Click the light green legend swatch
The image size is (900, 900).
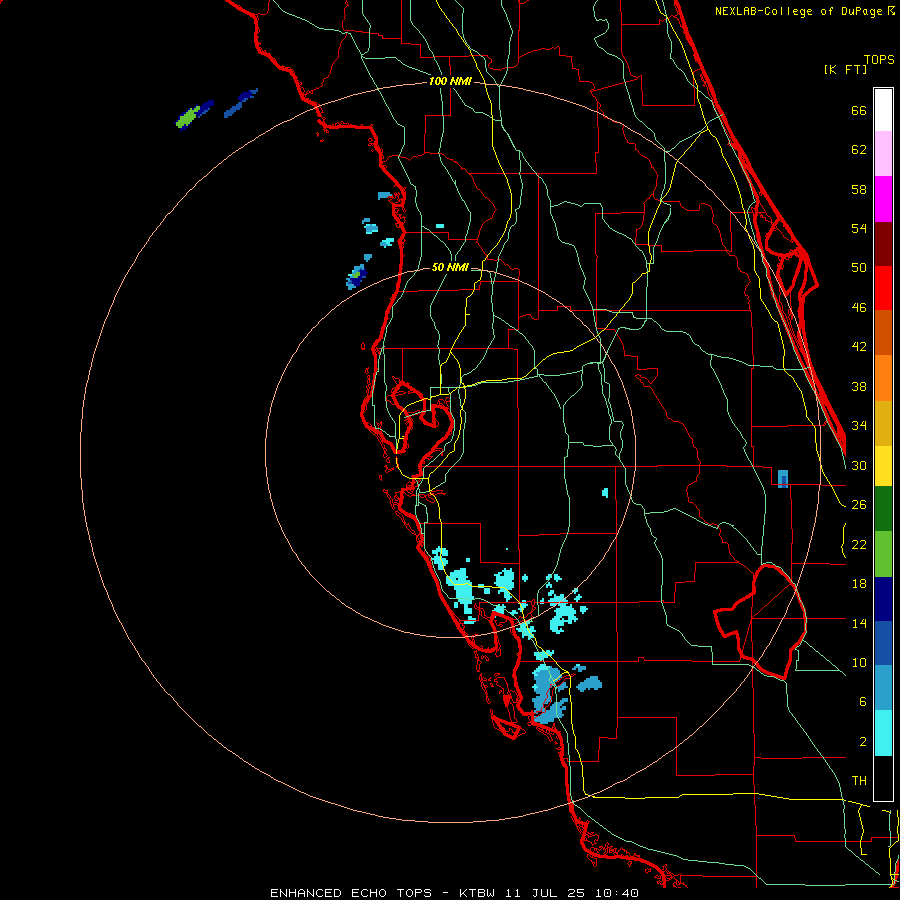pos(883,554)
